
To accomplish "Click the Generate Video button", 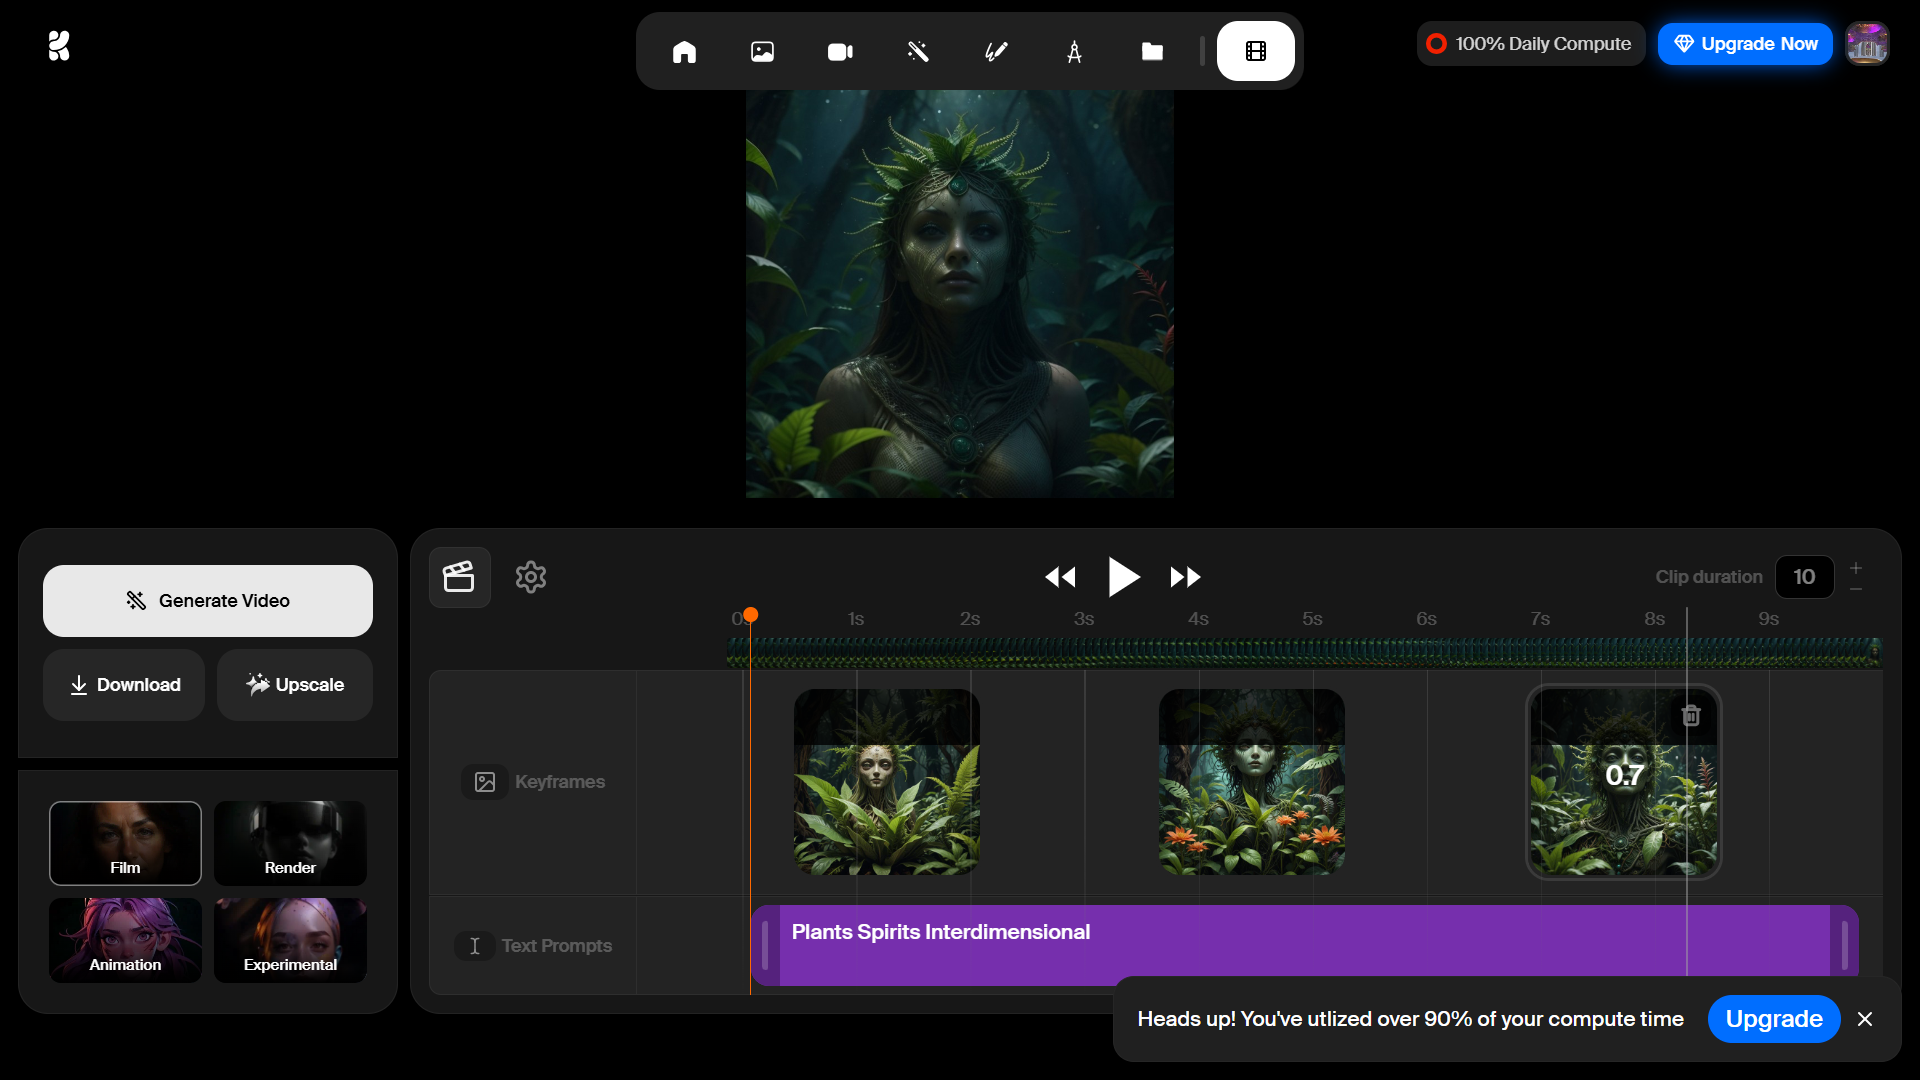I will point(208,601).
